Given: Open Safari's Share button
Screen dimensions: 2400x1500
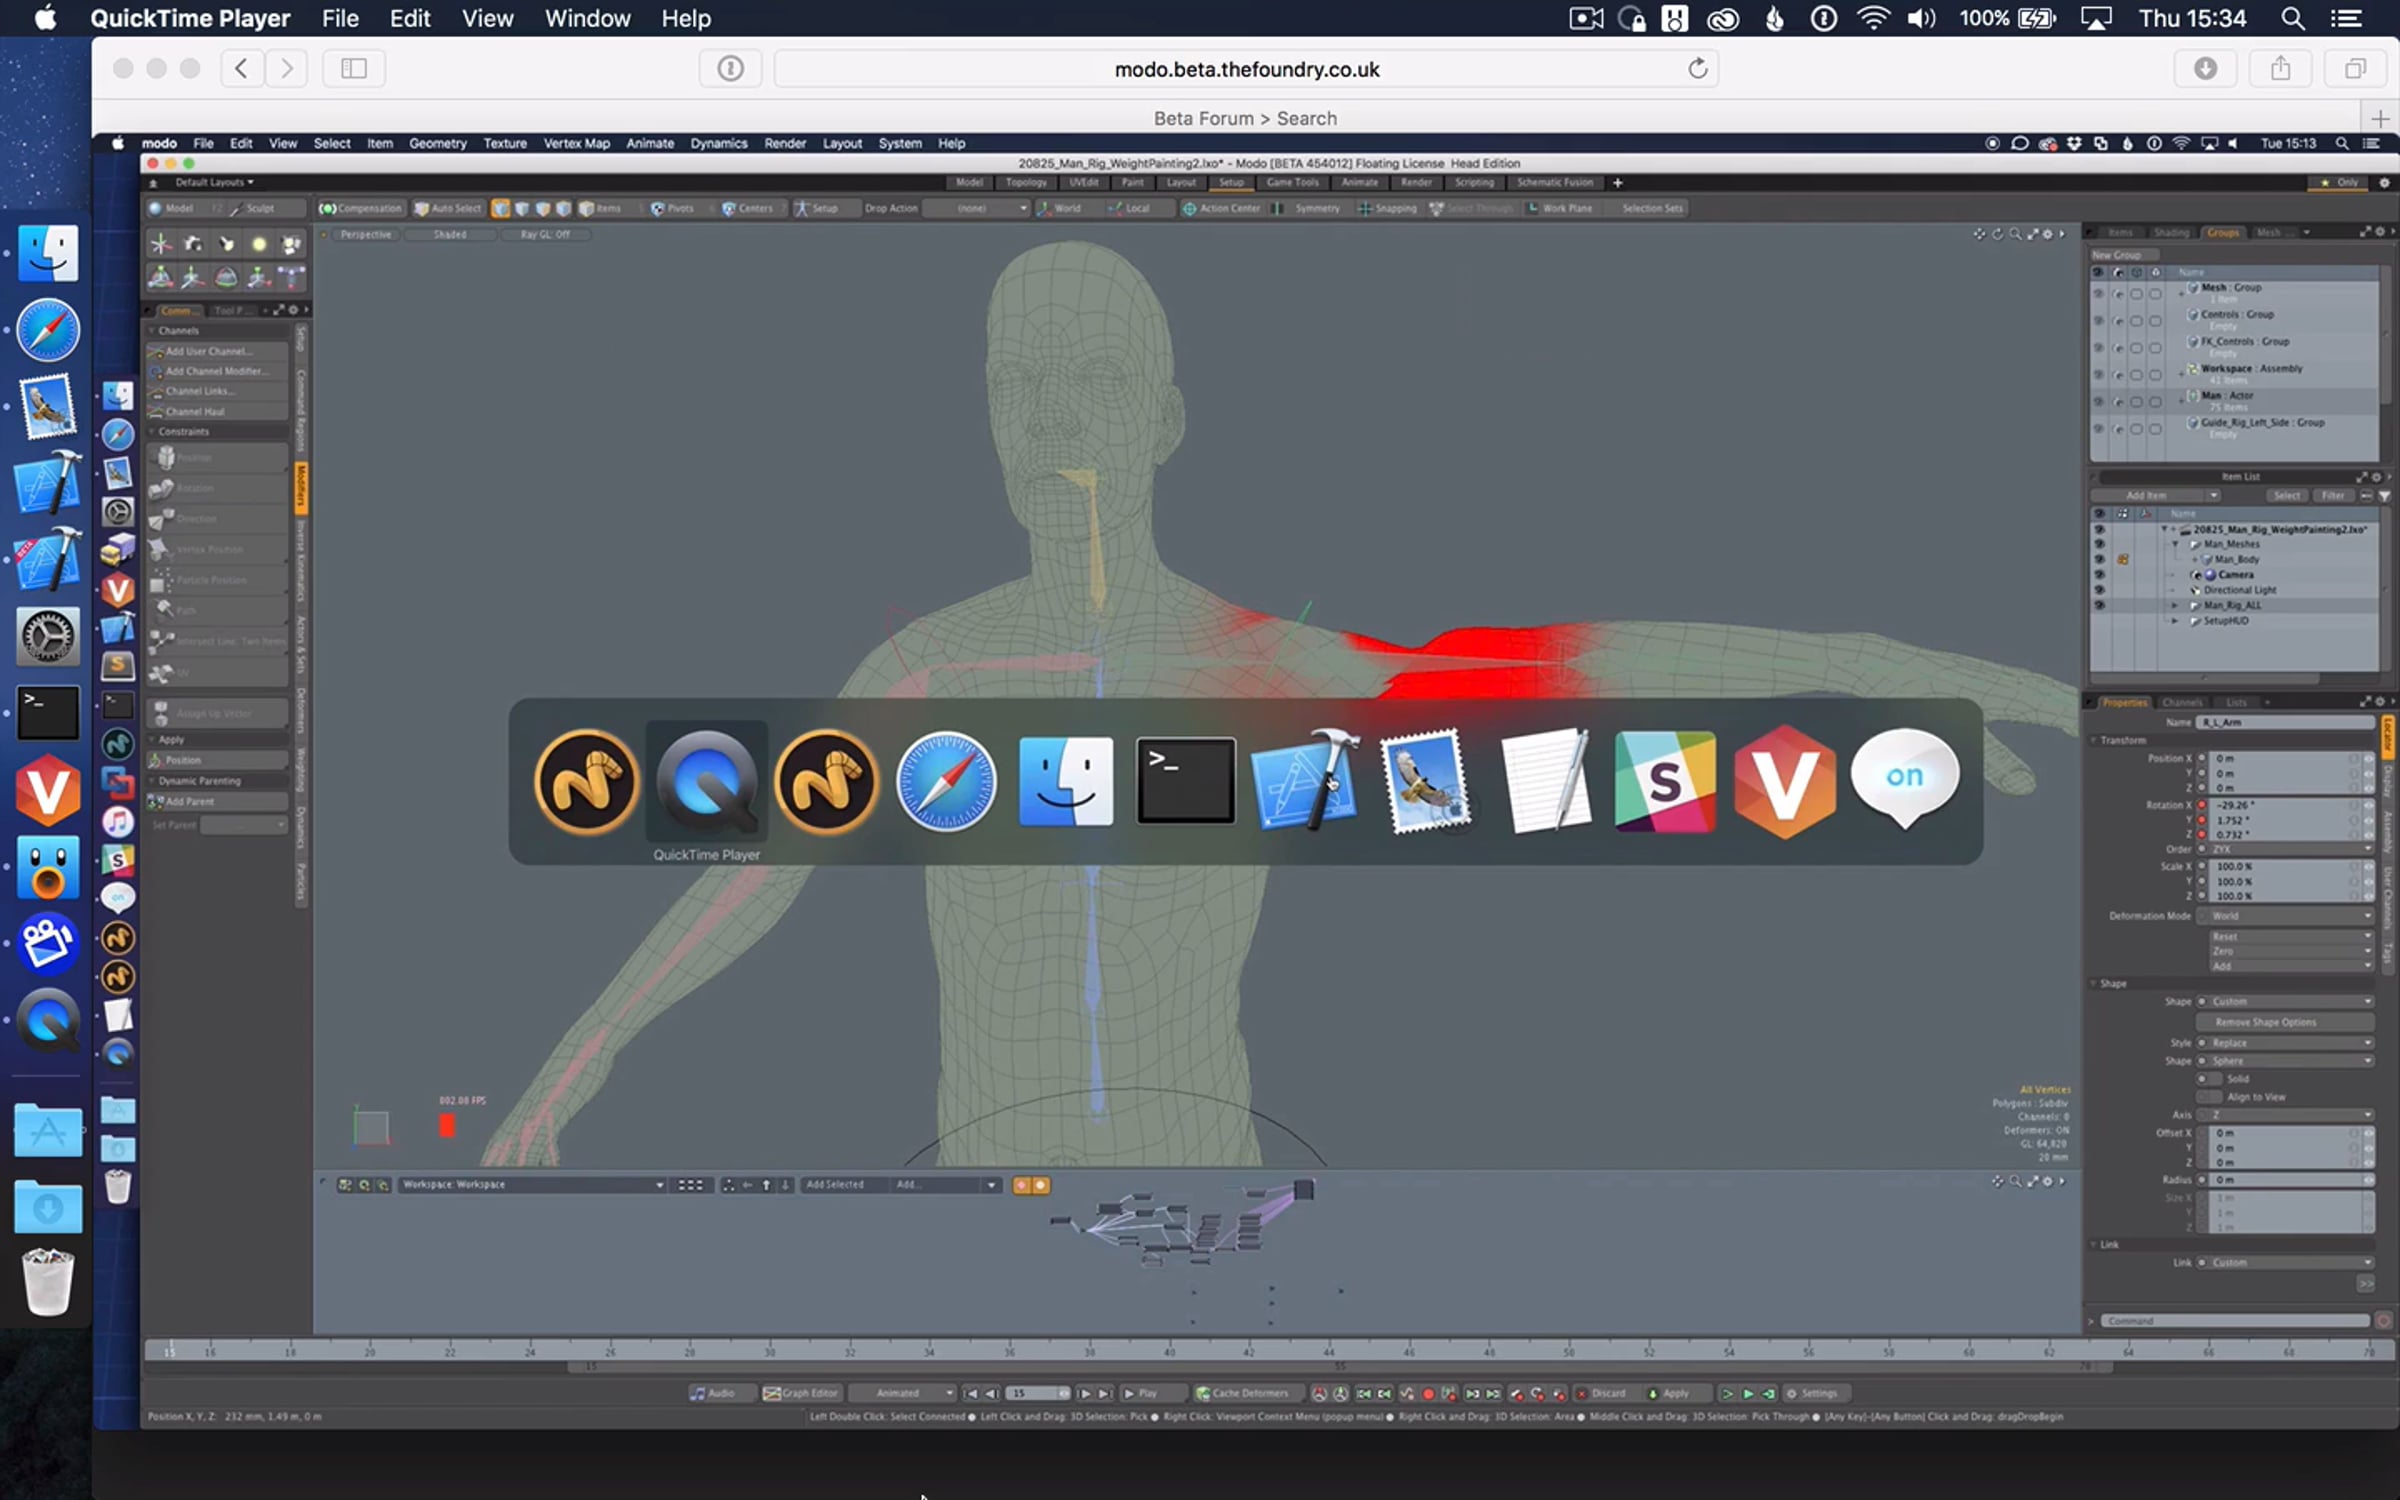Looking at the screenshot, I should [x=2280, y=68].
